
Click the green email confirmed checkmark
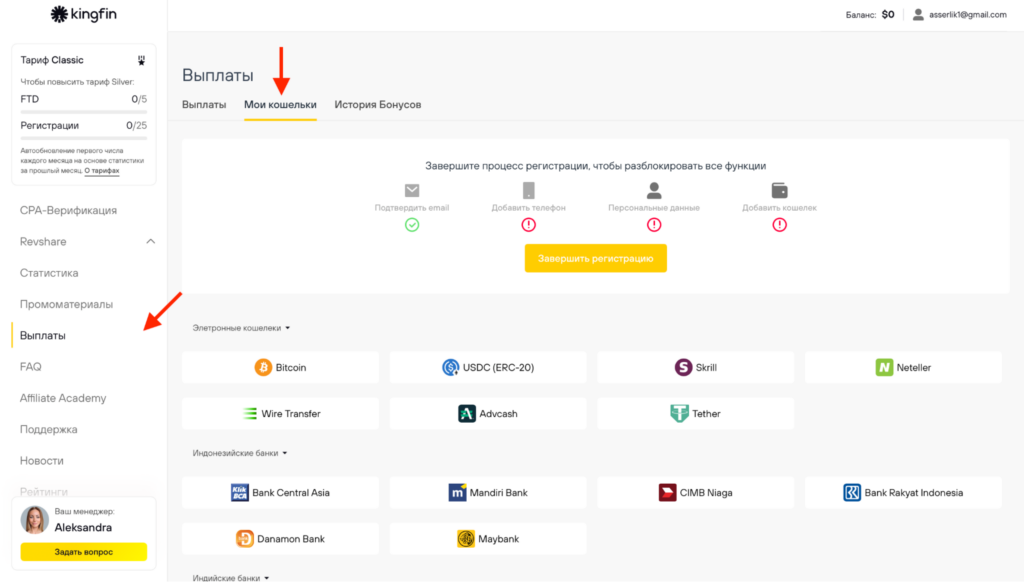pyautogui.click(x=411, y=225)
